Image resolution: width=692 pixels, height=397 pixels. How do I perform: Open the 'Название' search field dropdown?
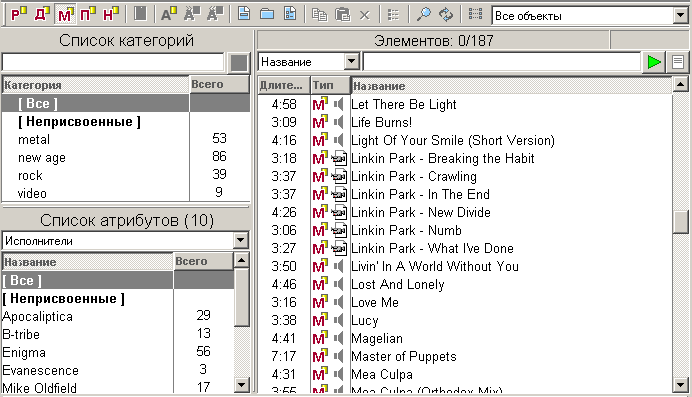click(x=352, y=61)
